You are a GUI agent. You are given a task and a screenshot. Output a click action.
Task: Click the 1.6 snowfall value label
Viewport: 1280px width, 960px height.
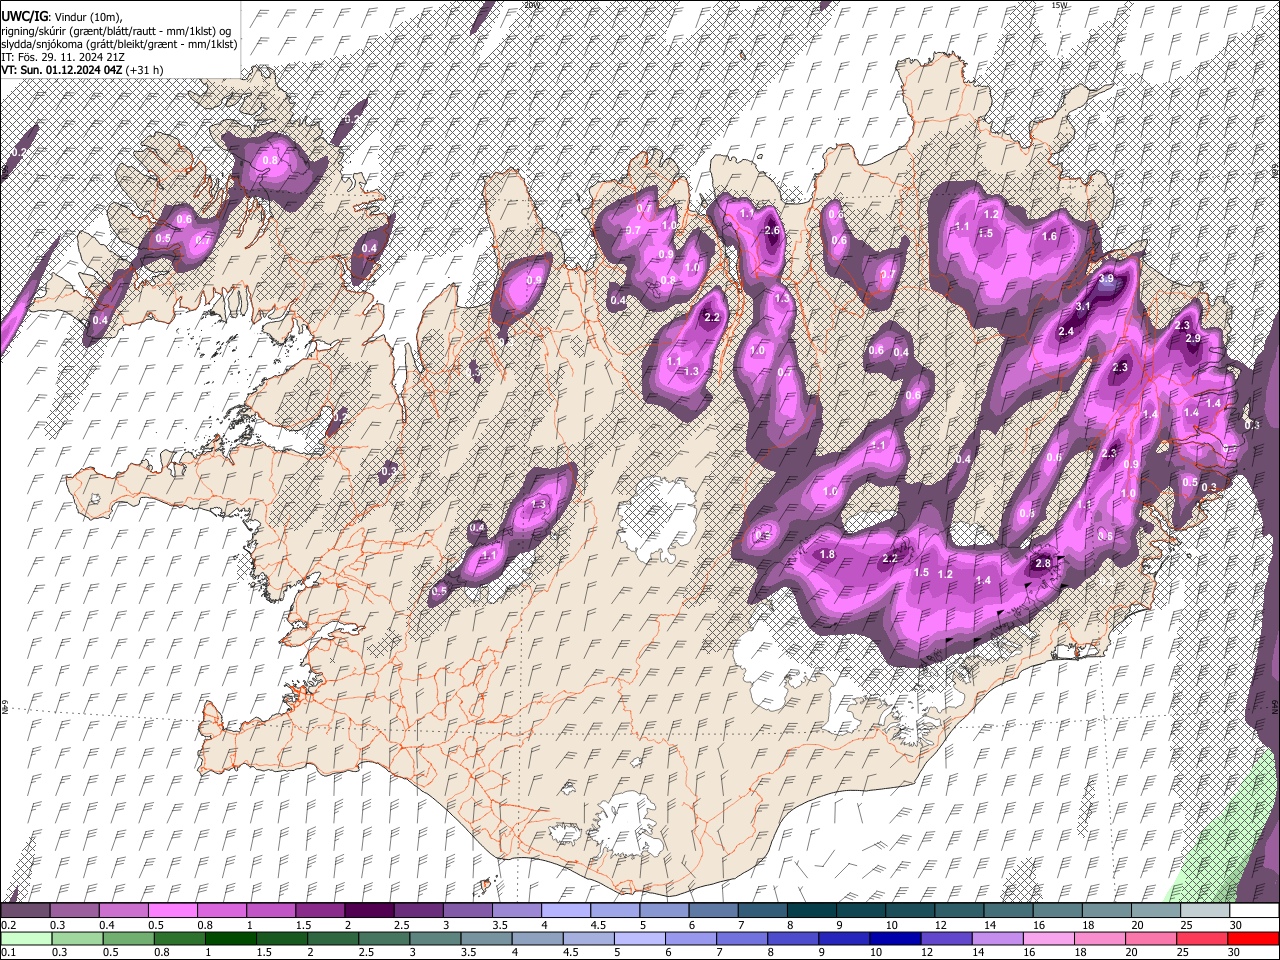1049,237
